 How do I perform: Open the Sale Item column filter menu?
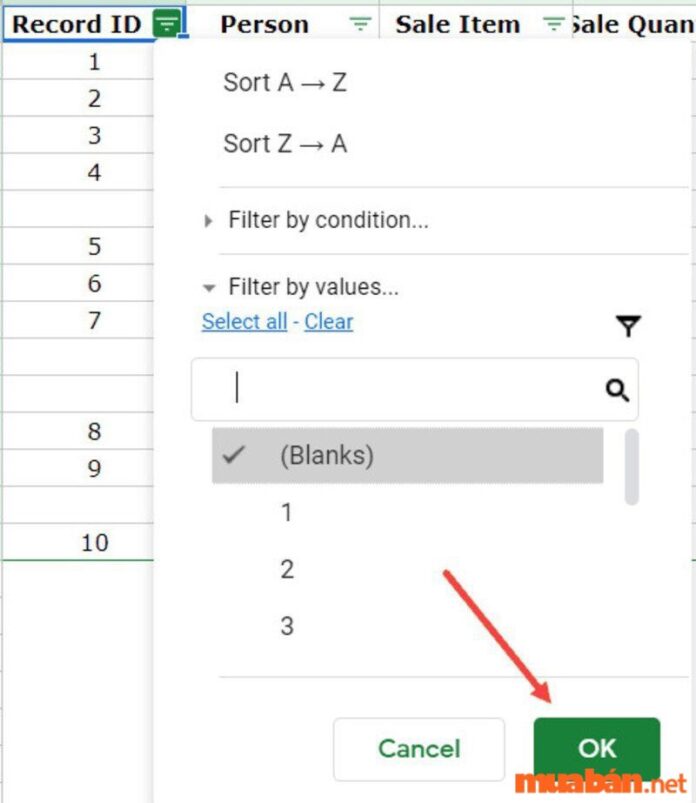point(552,24)
